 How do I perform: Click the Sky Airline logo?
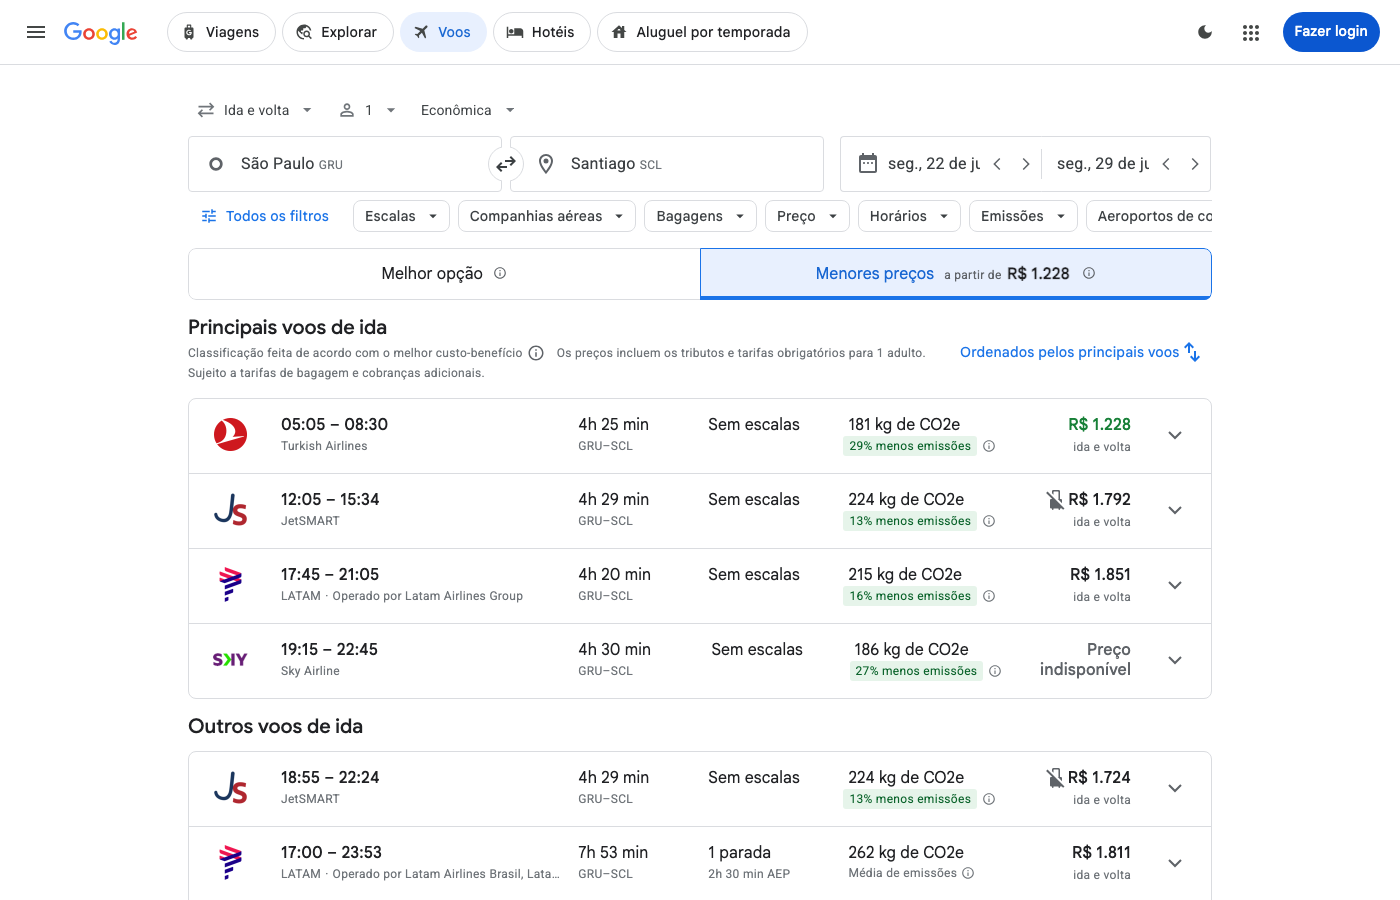[230, 660]
